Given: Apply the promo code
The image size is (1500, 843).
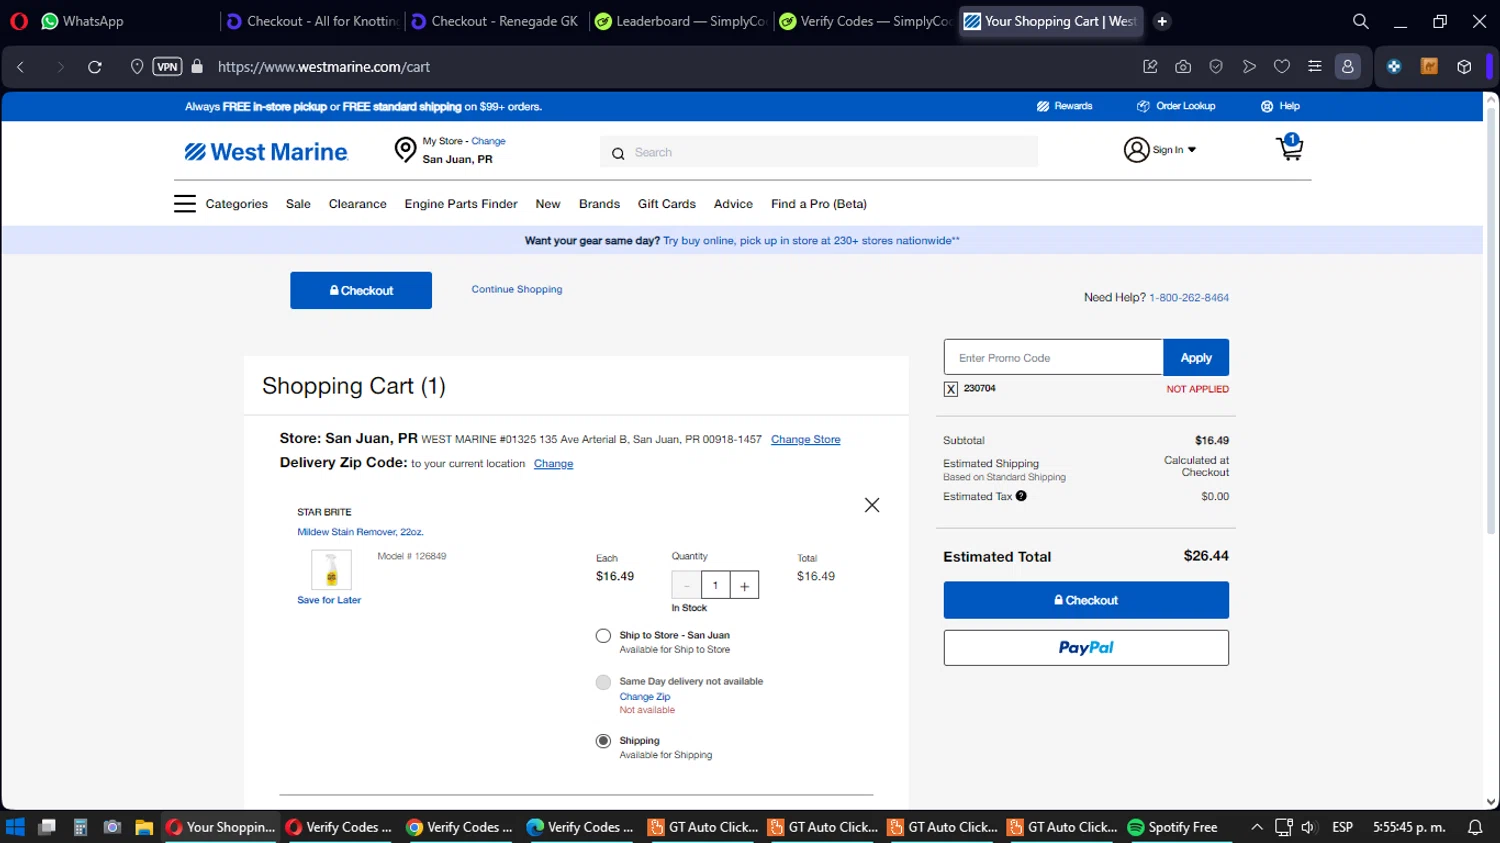Looking at the screenshot, I should click(1196, 358).
